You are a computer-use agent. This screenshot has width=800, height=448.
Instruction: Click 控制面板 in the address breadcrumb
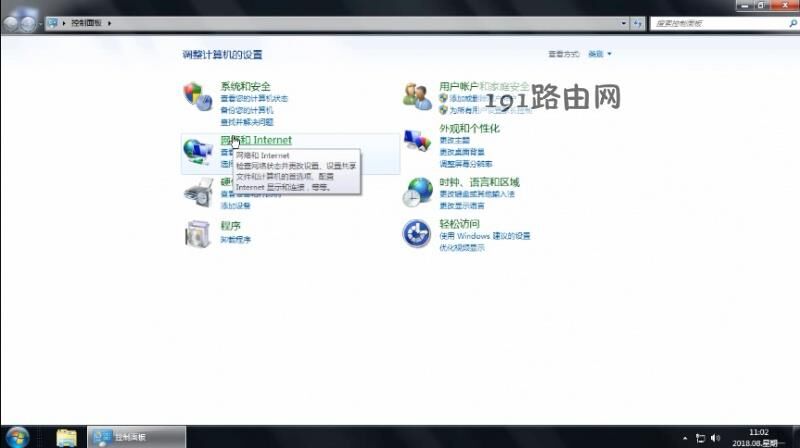[x=86, y=23]
